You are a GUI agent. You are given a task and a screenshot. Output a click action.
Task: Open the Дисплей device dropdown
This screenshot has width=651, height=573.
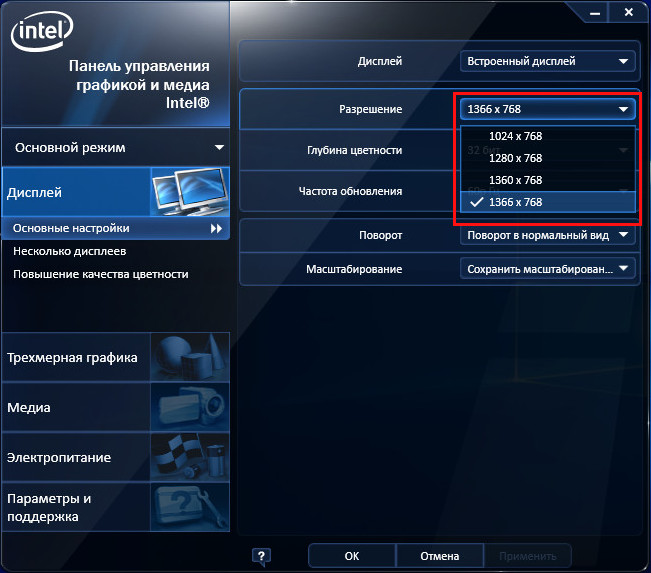coord(548,61)
